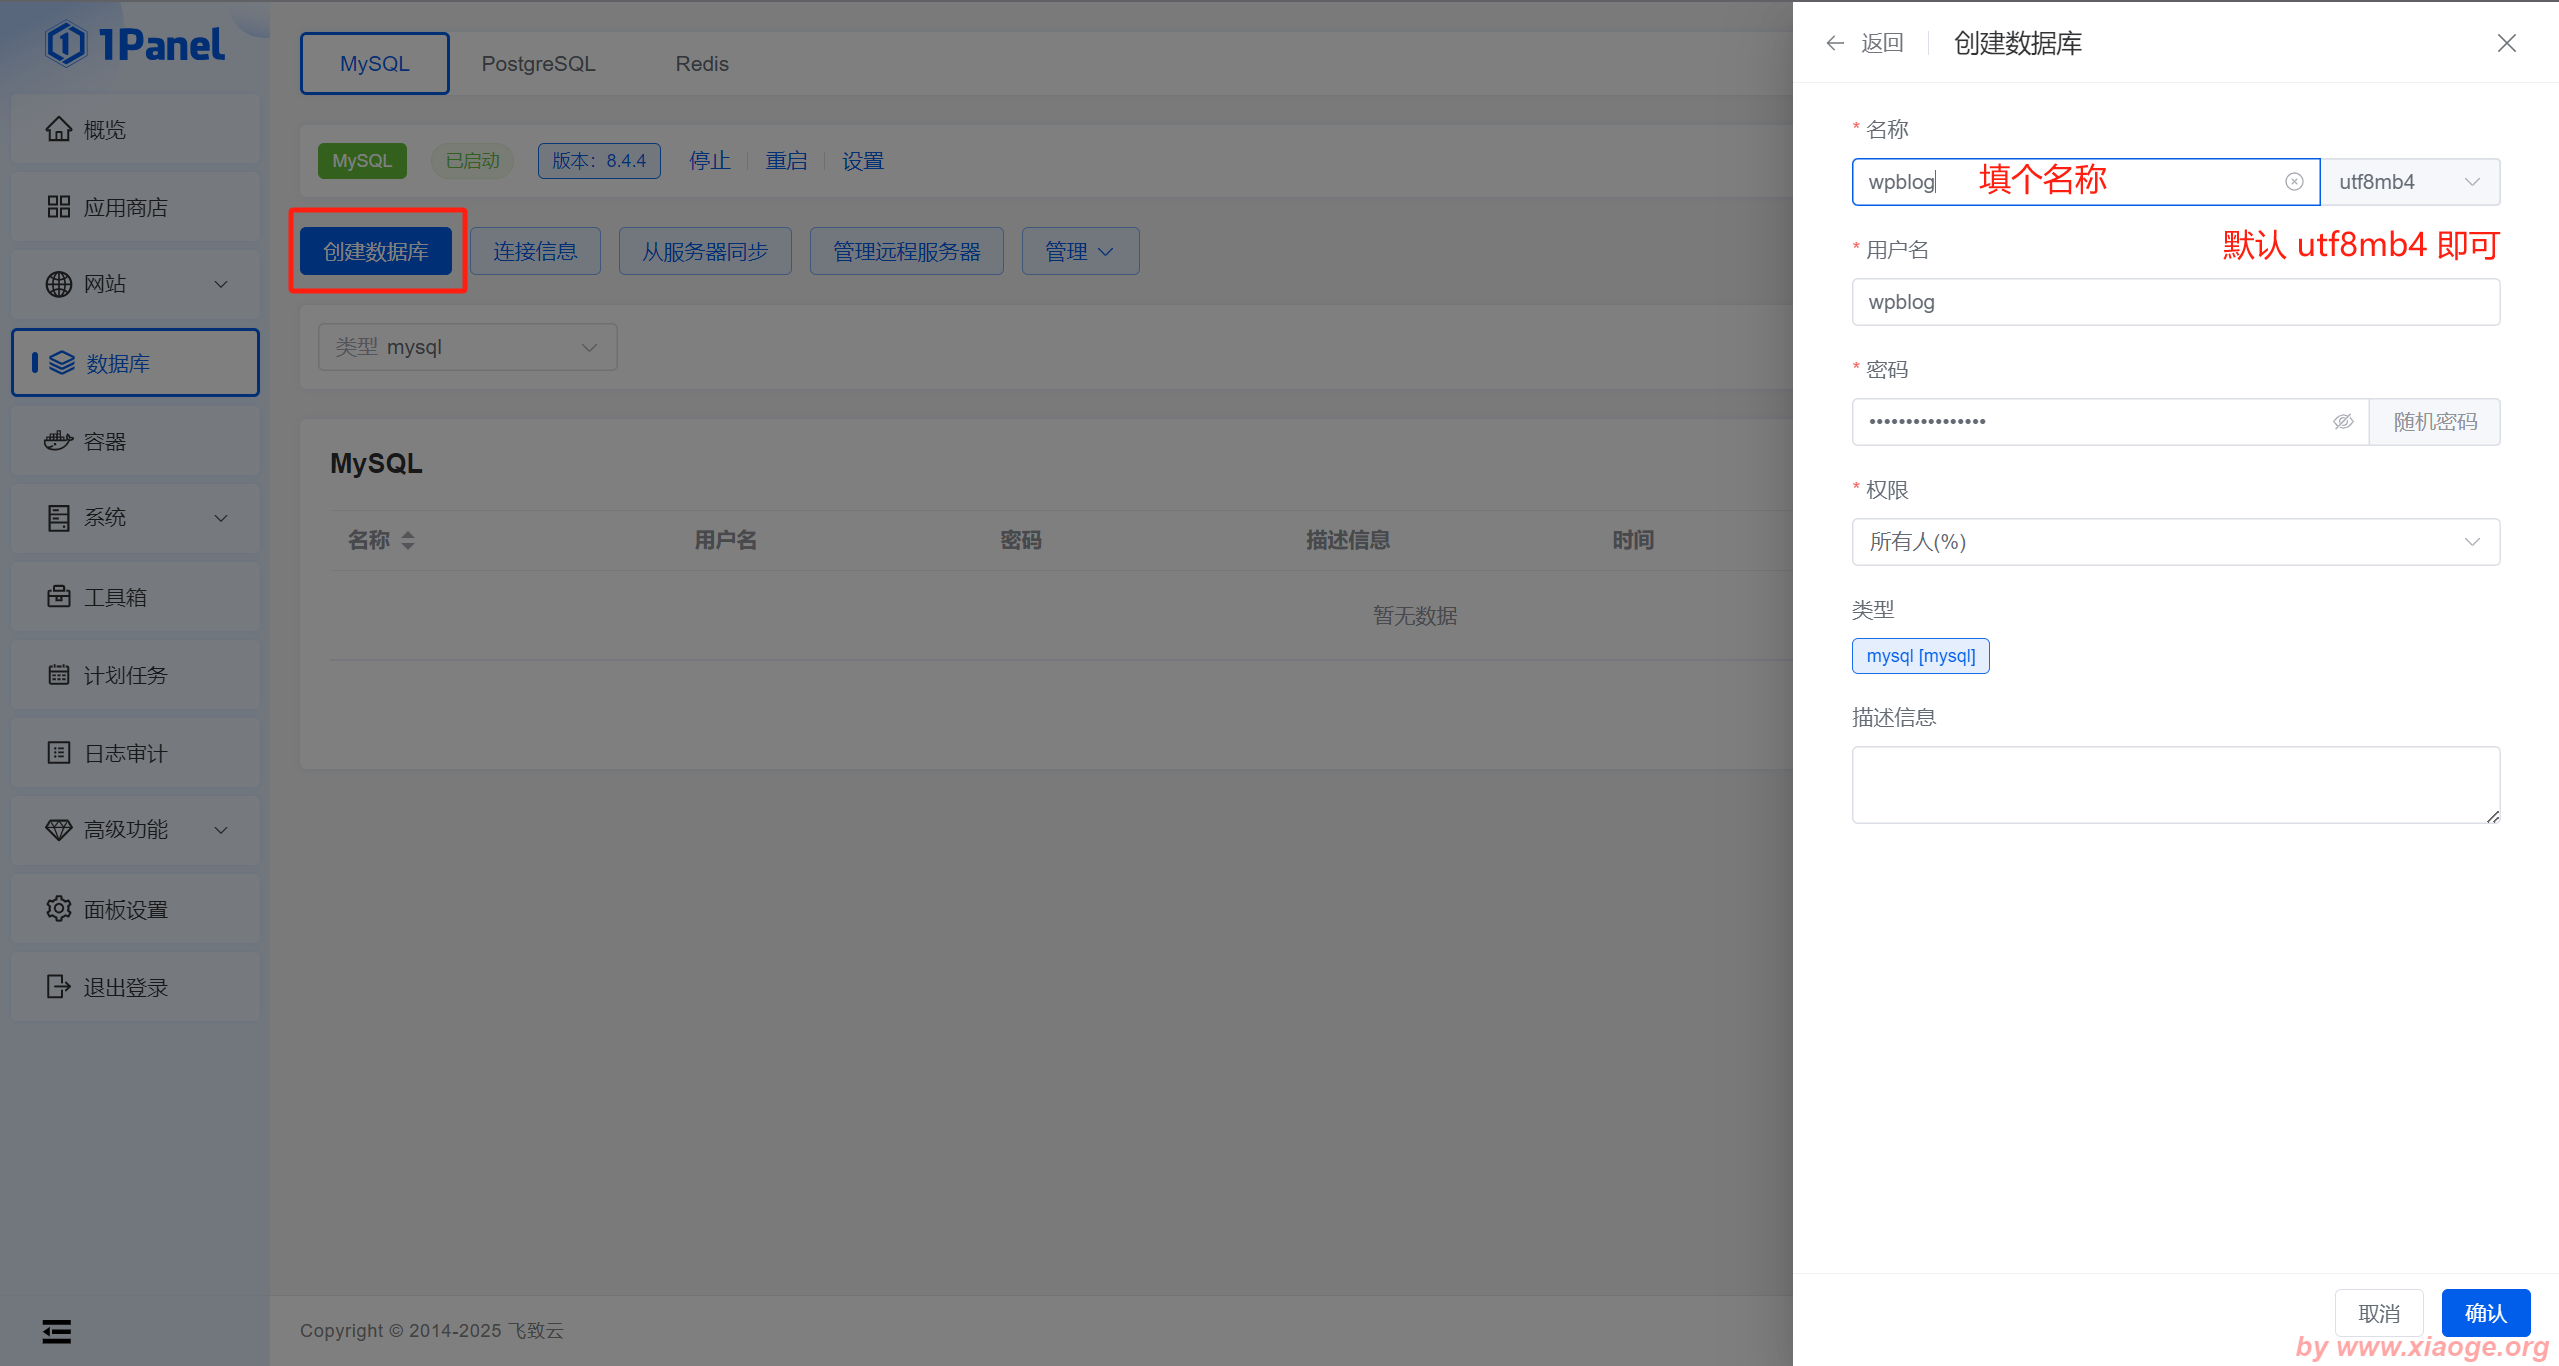
Task: Click the scheduled tasks calendar icon
Action: (x=59, y=675)
